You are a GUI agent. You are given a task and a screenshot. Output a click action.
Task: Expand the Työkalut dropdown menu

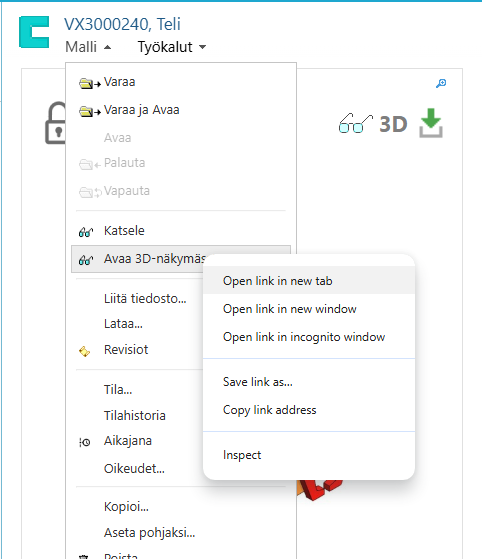click(172, 47)
